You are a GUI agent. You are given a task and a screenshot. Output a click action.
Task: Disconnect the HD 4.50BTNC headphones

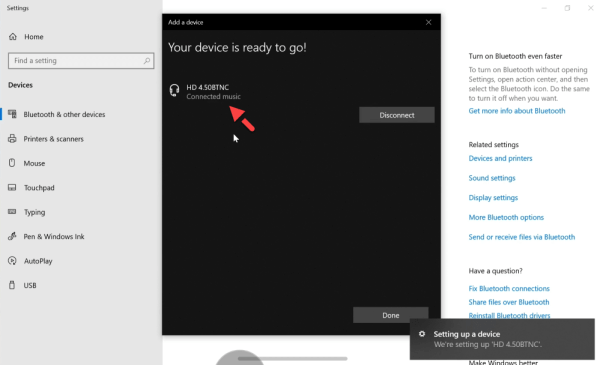[x=396, y=115]
